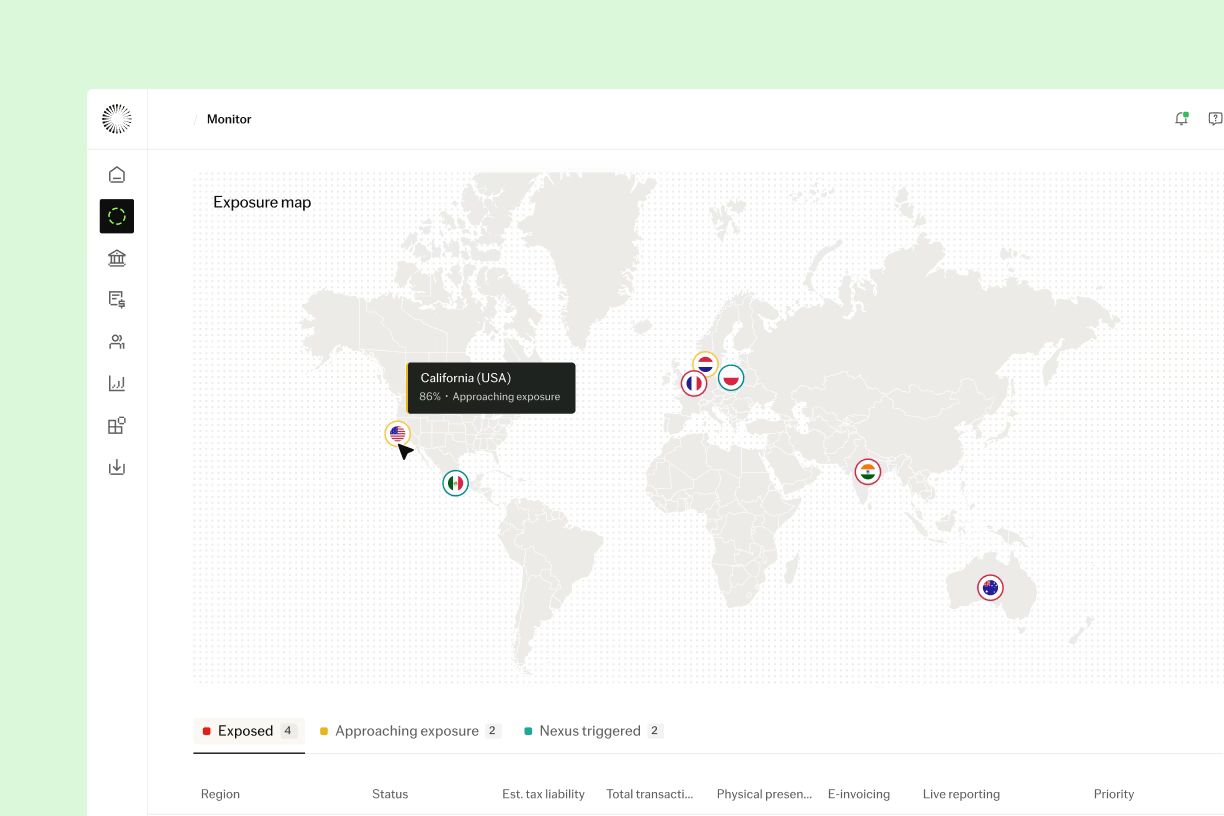Select the France flag marker on map

[694, 383]
